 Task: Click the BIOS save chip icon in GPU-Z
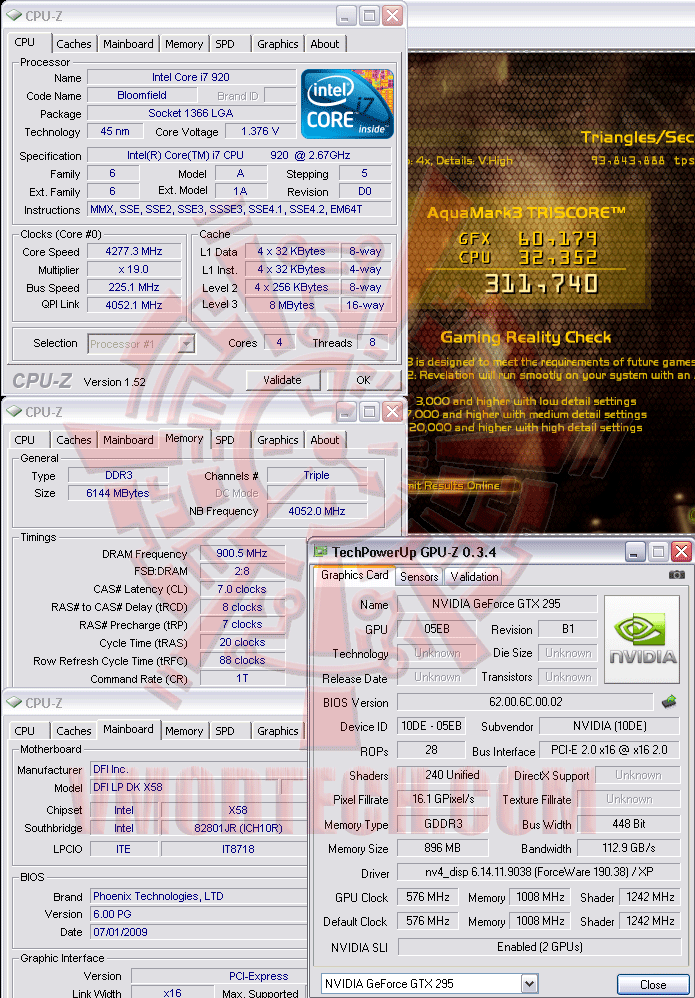point(668,702)
